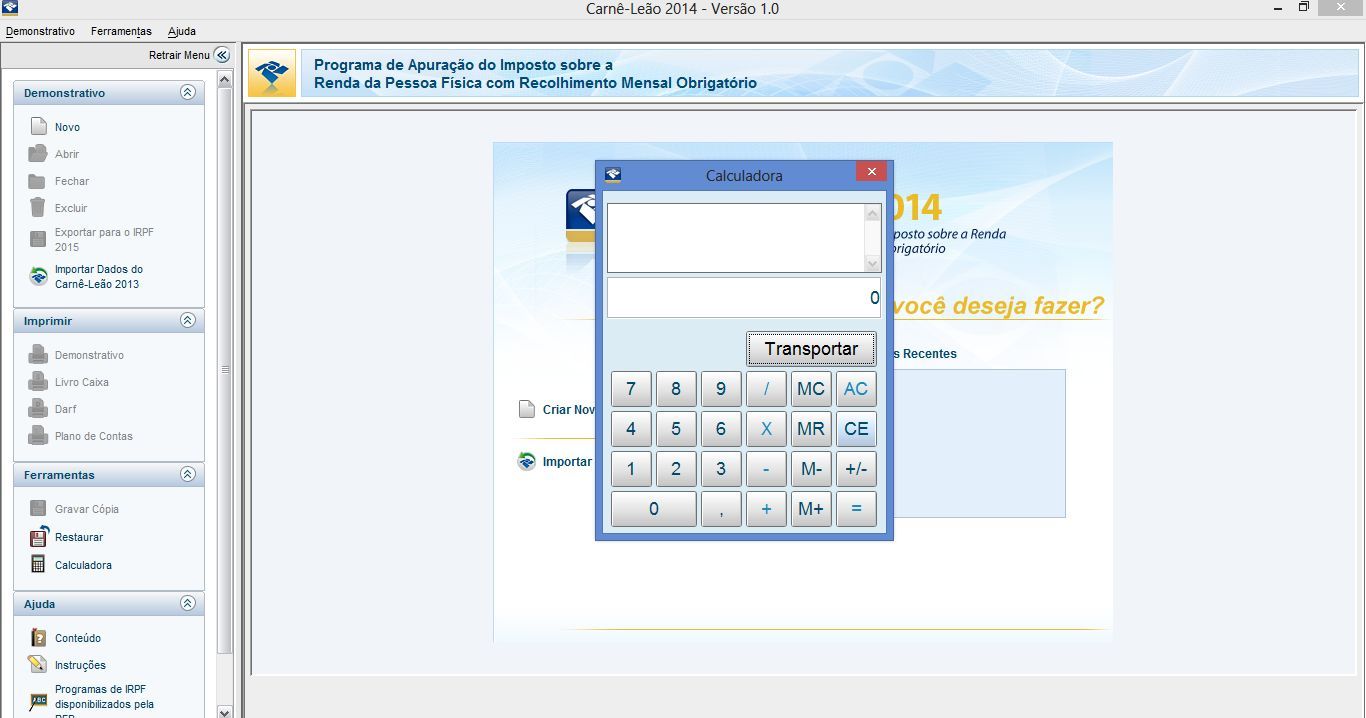Screen dimensions: 1366x718
Task: Click the Instruções icon
Action: [x=38, y=664]
